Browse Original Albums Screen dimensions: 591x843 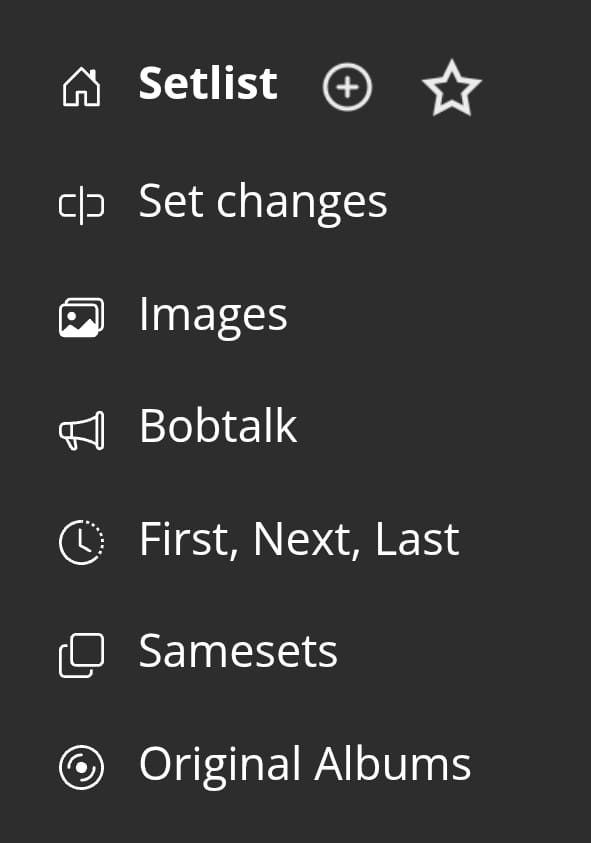305,763
